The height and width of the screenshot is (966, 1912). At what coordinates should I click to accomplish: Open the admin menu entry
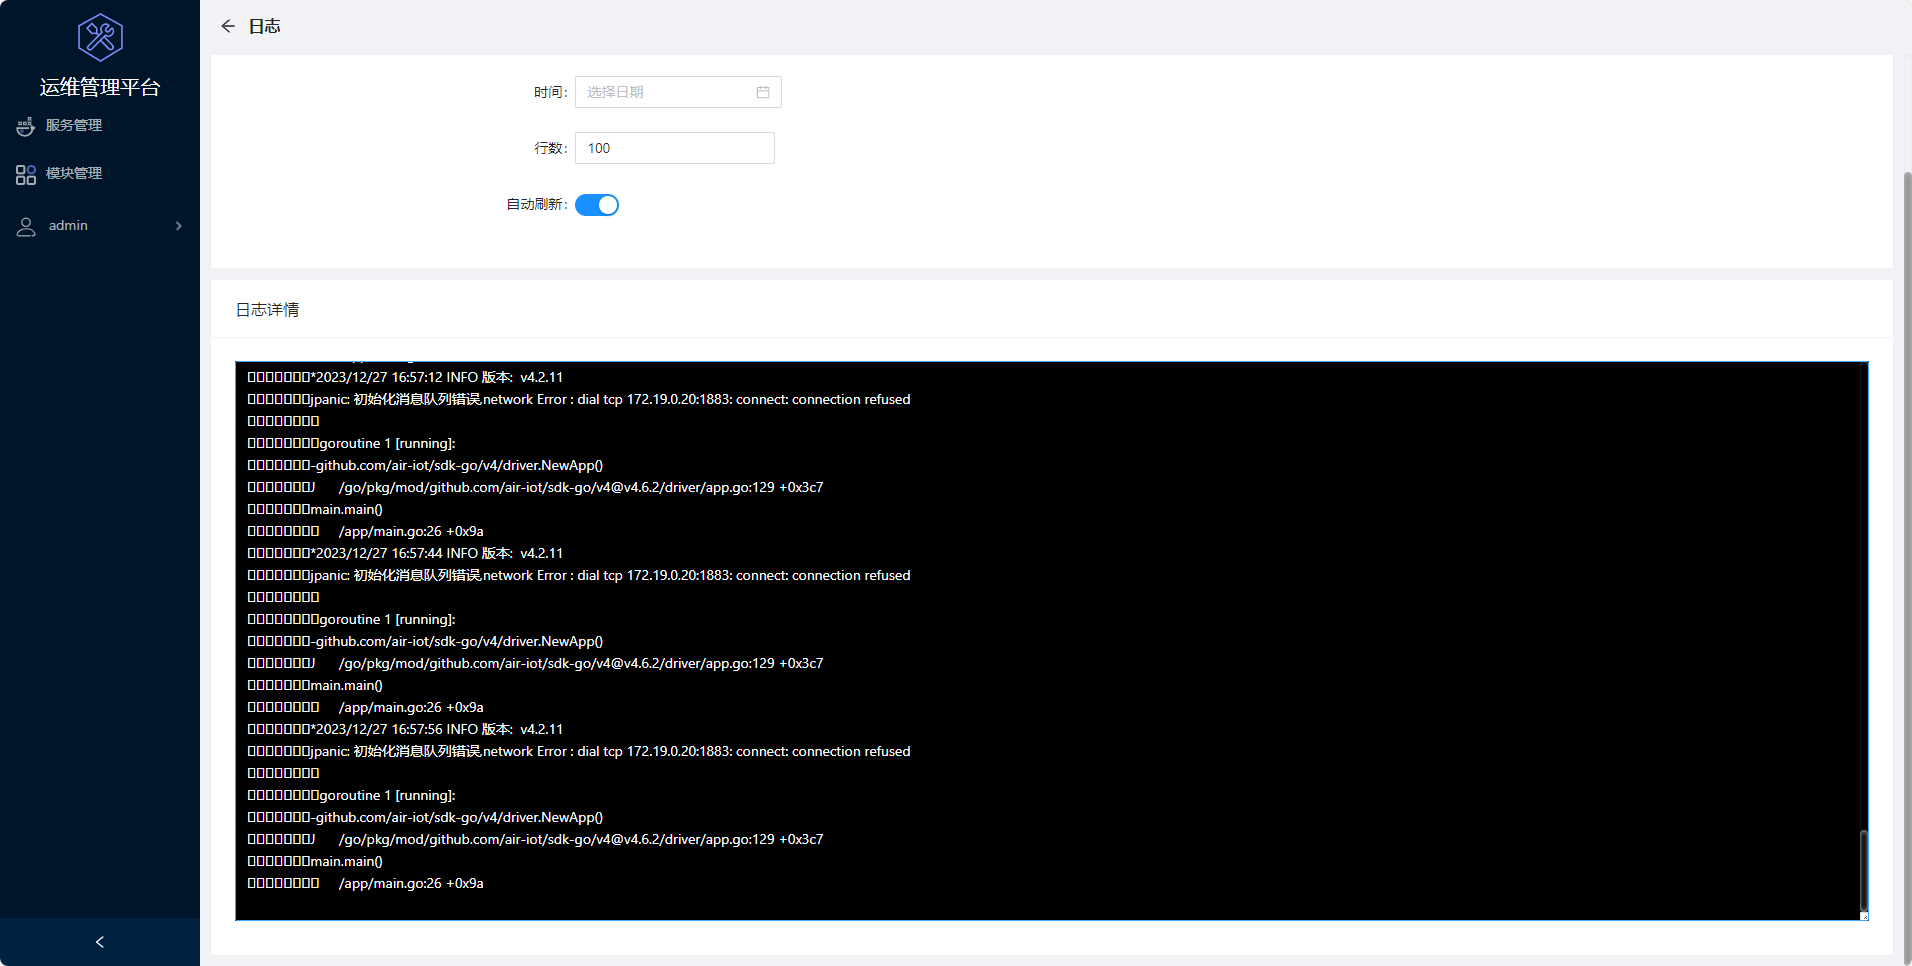coord(100,226)
